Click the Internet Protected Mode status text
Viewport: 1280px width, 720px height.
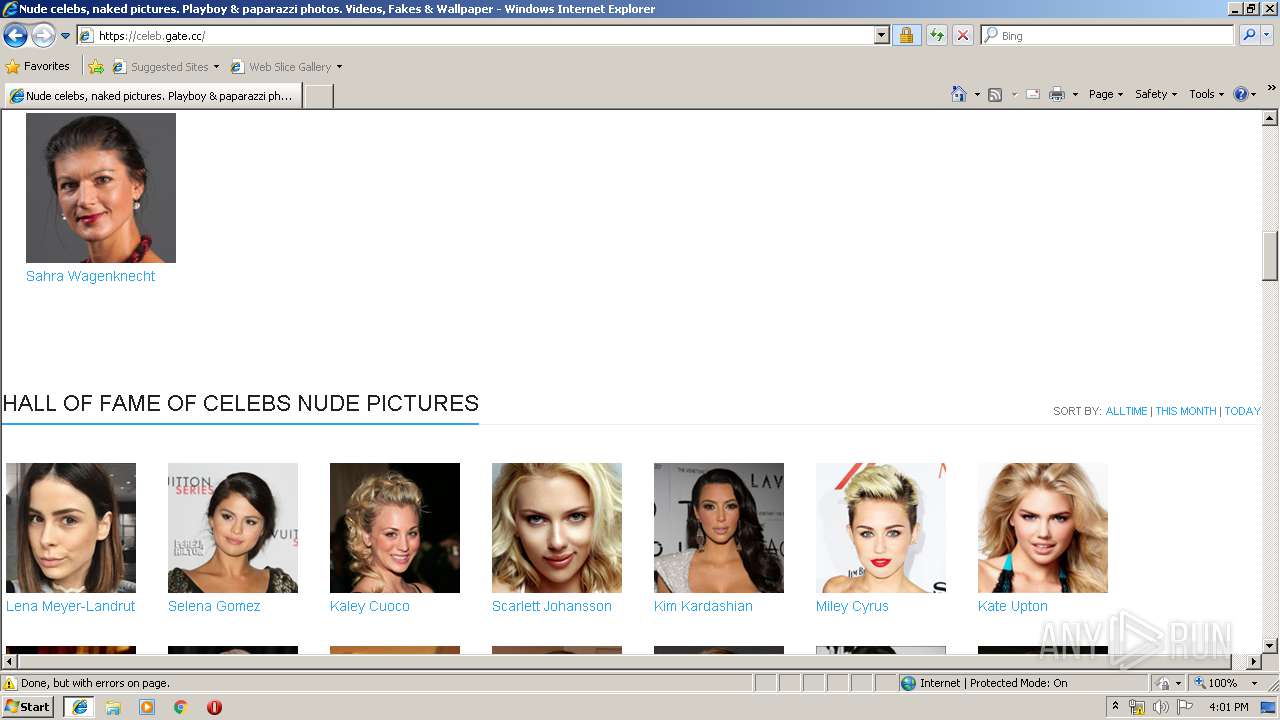point(993,683)
